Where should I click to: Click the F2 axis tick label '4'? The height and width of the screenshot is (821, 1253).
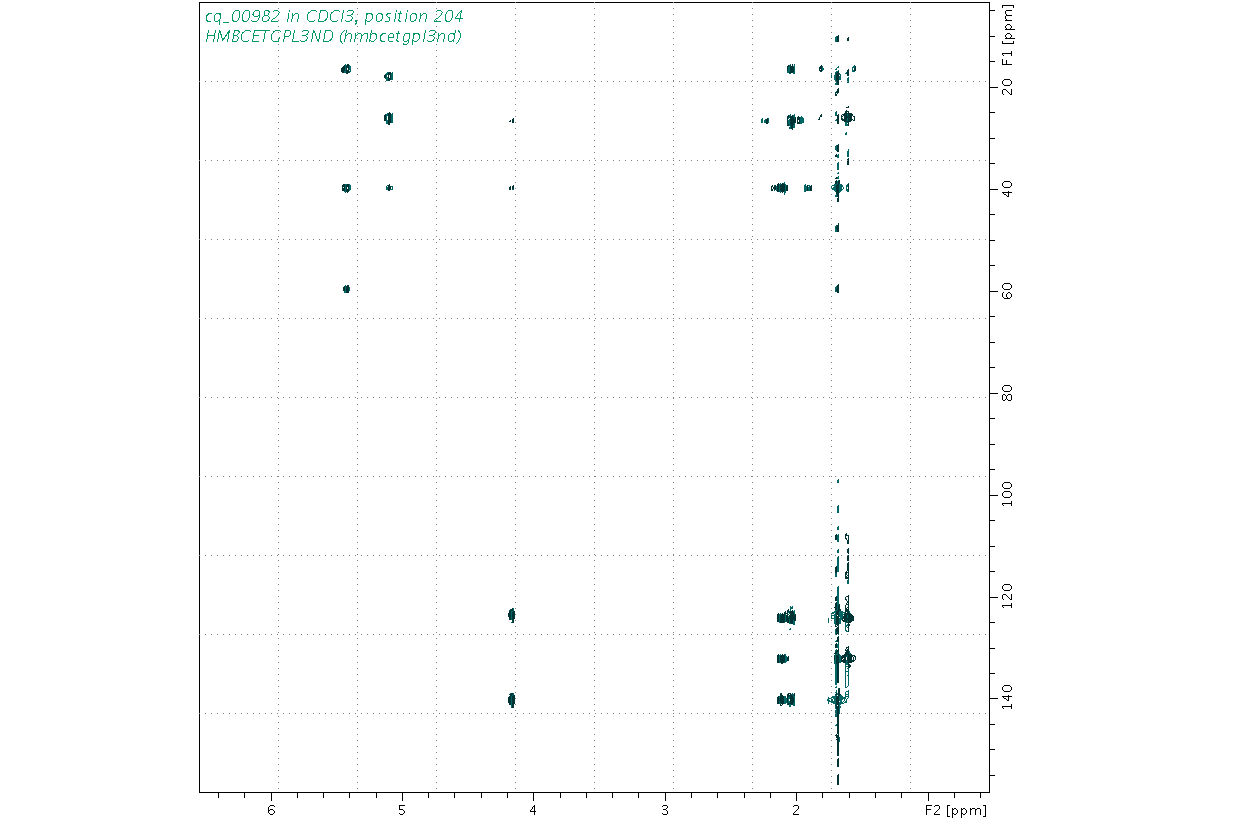[534, 808]
